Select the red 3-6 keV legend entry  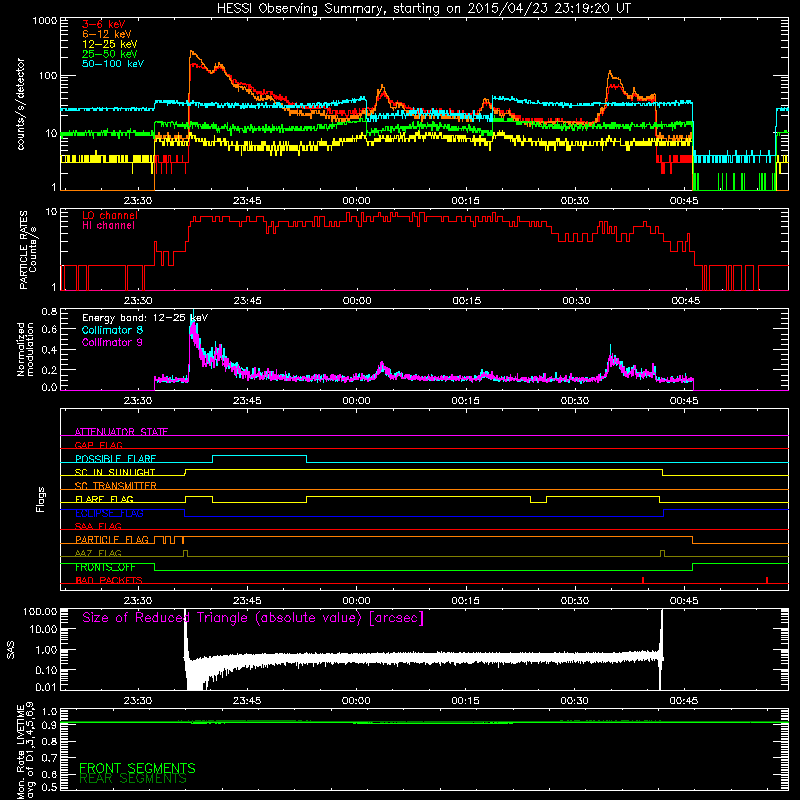pyautogui.click(x=104, y=24)
